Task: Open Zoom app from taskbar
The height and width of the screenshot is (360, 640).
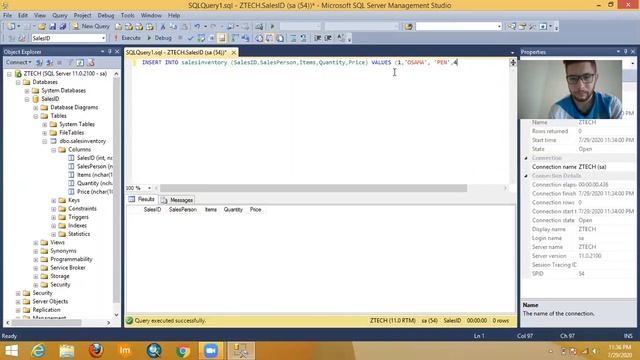Action: coord(211,351)
